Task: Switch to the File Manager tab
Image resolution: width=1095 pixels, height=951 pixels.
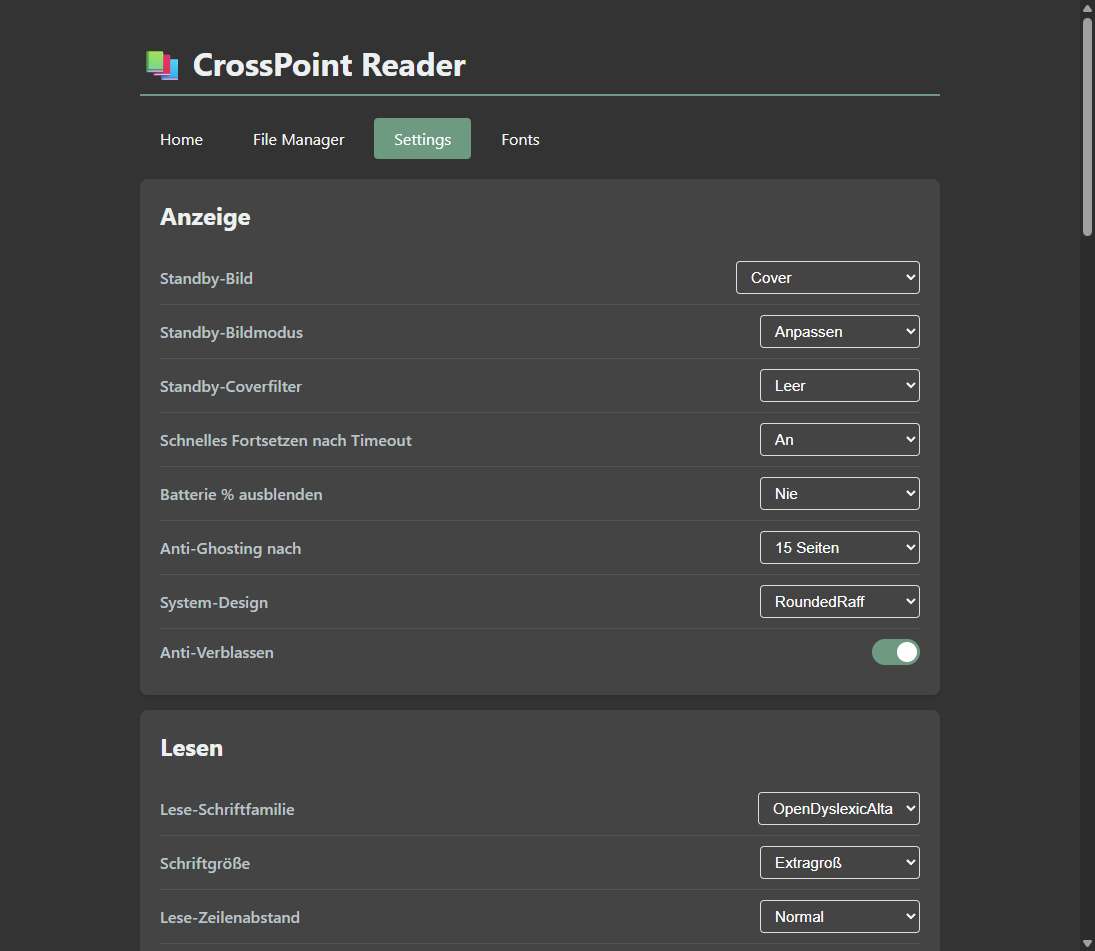Action: click(298, 139)
